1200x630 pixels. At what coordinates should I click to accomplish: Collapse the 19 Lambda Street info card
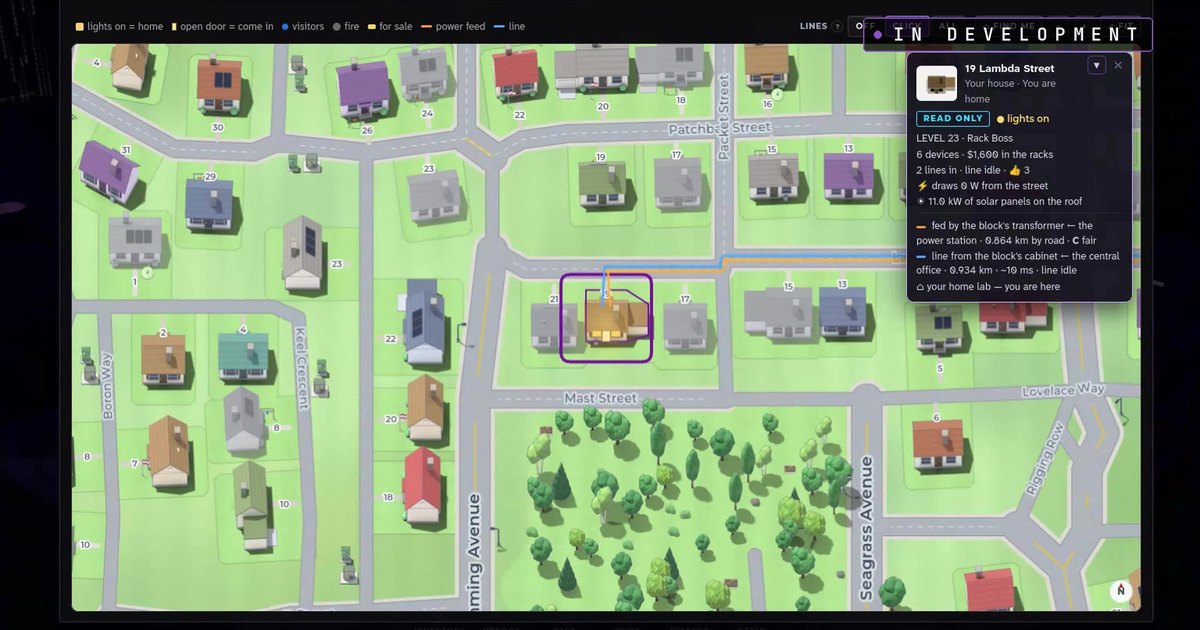(1097, 66)
